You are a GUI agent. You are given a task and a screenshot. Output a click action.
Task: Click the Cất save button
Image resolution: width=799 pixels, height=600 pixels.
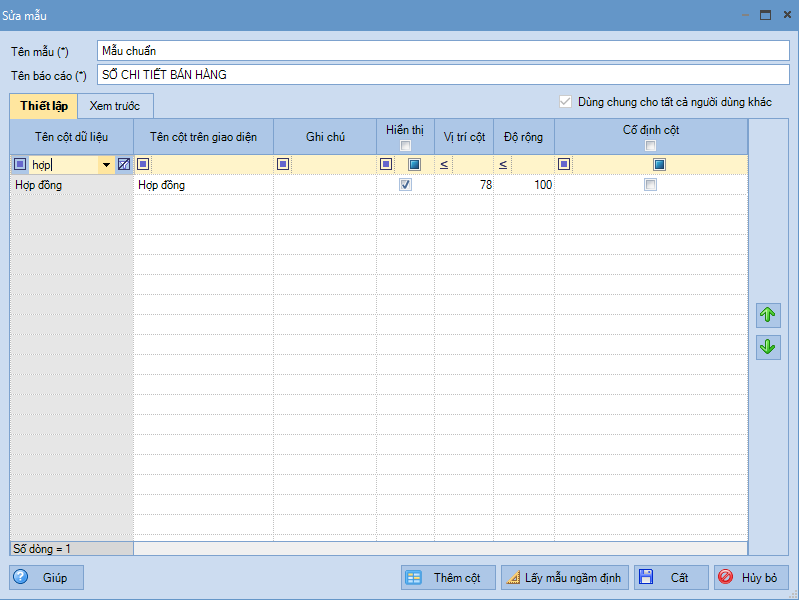pyautogui.click(x=670, y=578)
